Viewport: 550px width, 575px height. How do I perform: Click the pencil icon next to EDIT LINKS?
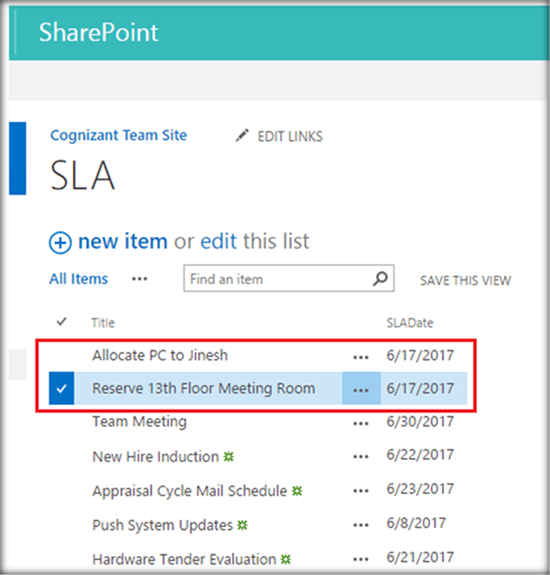pos(242,135)
